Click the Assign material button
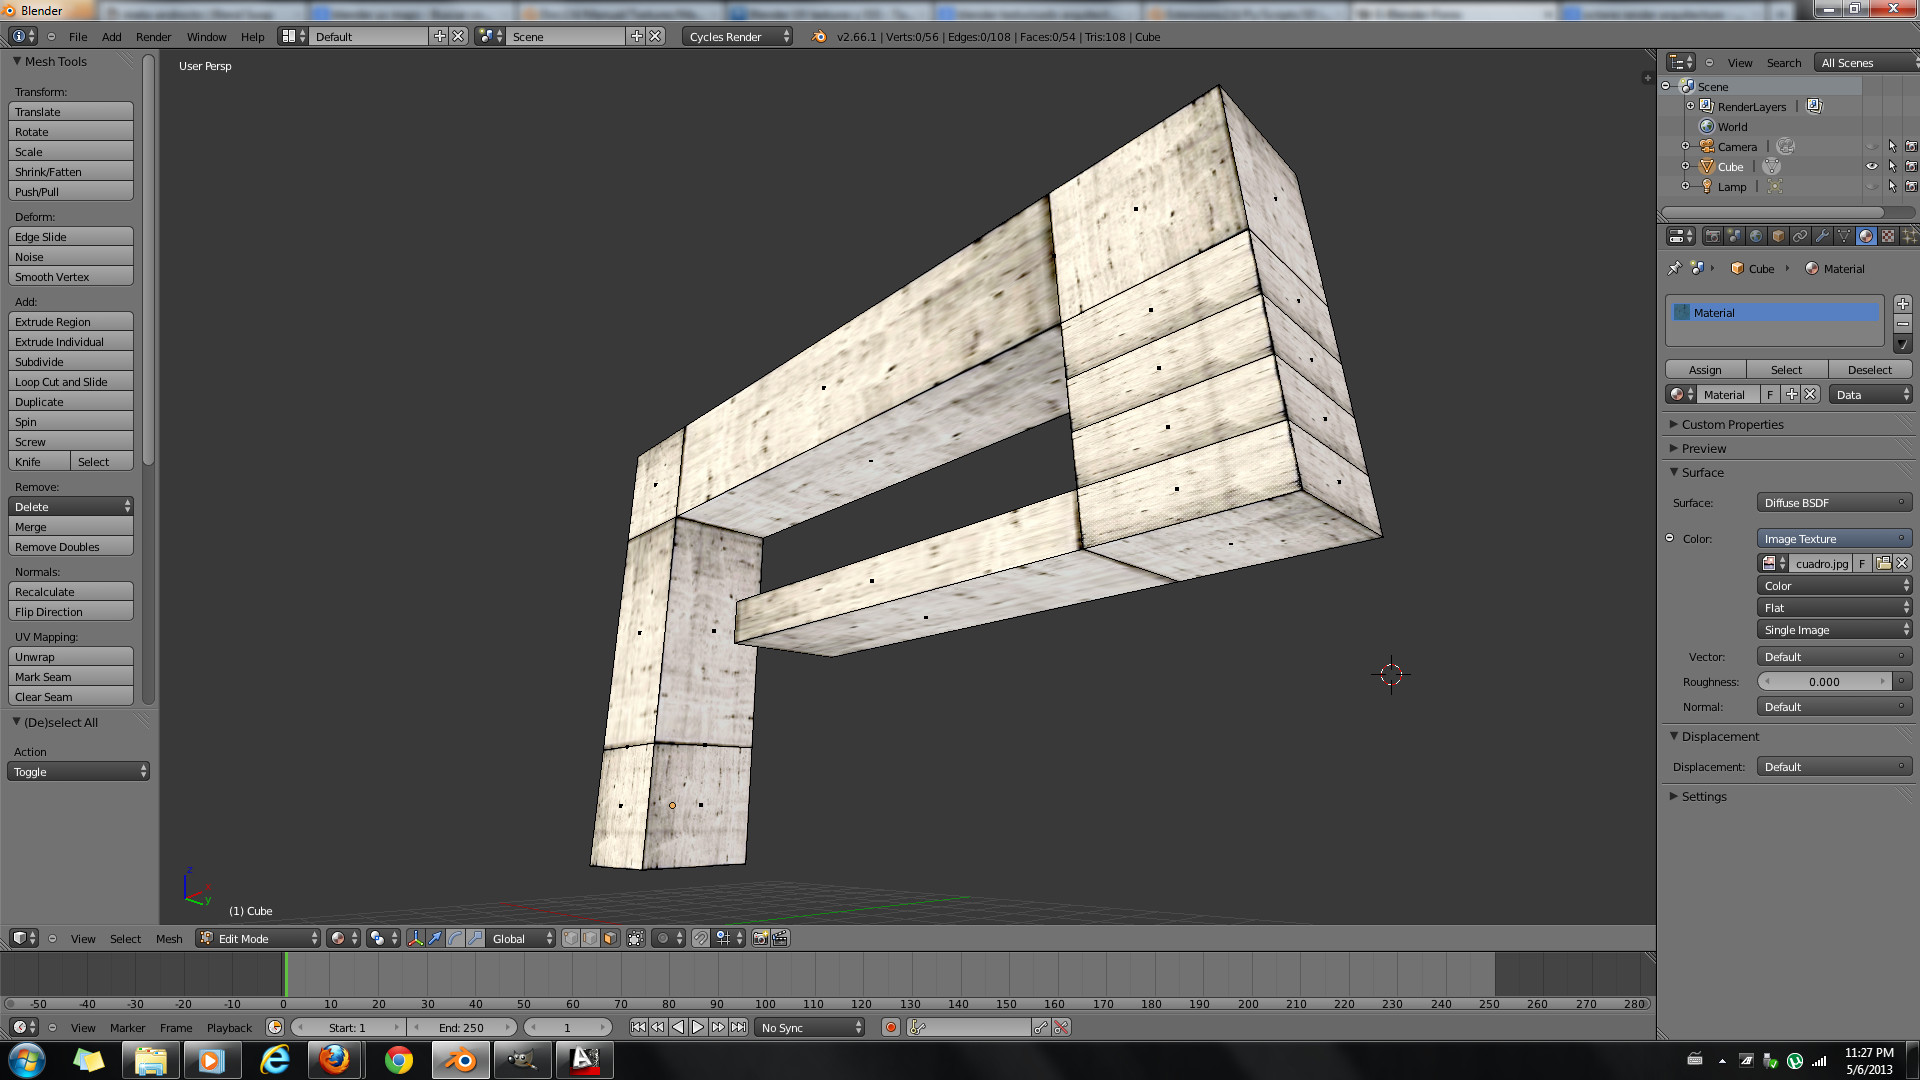 click(1705, 370)
